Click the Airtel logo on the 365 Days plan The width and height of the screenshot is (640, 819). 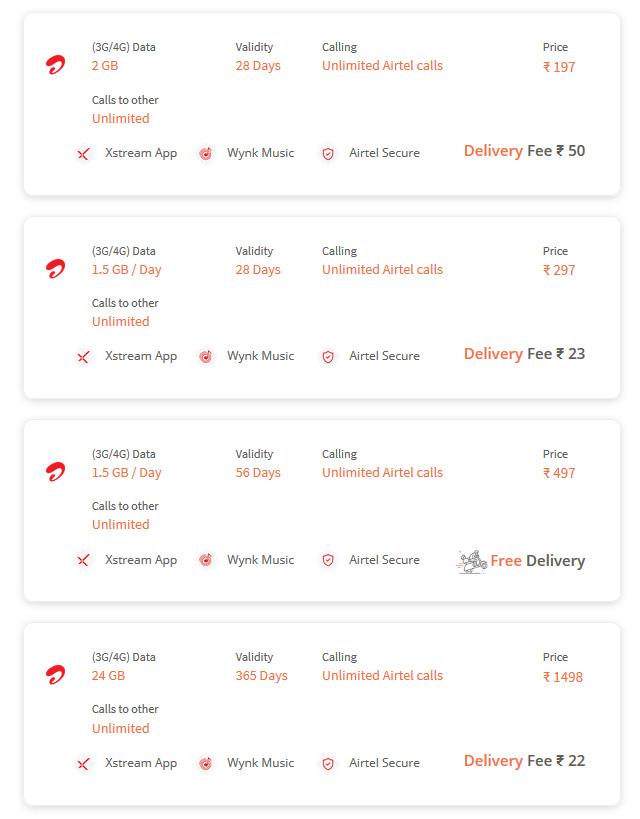click(x=55, y=675)
